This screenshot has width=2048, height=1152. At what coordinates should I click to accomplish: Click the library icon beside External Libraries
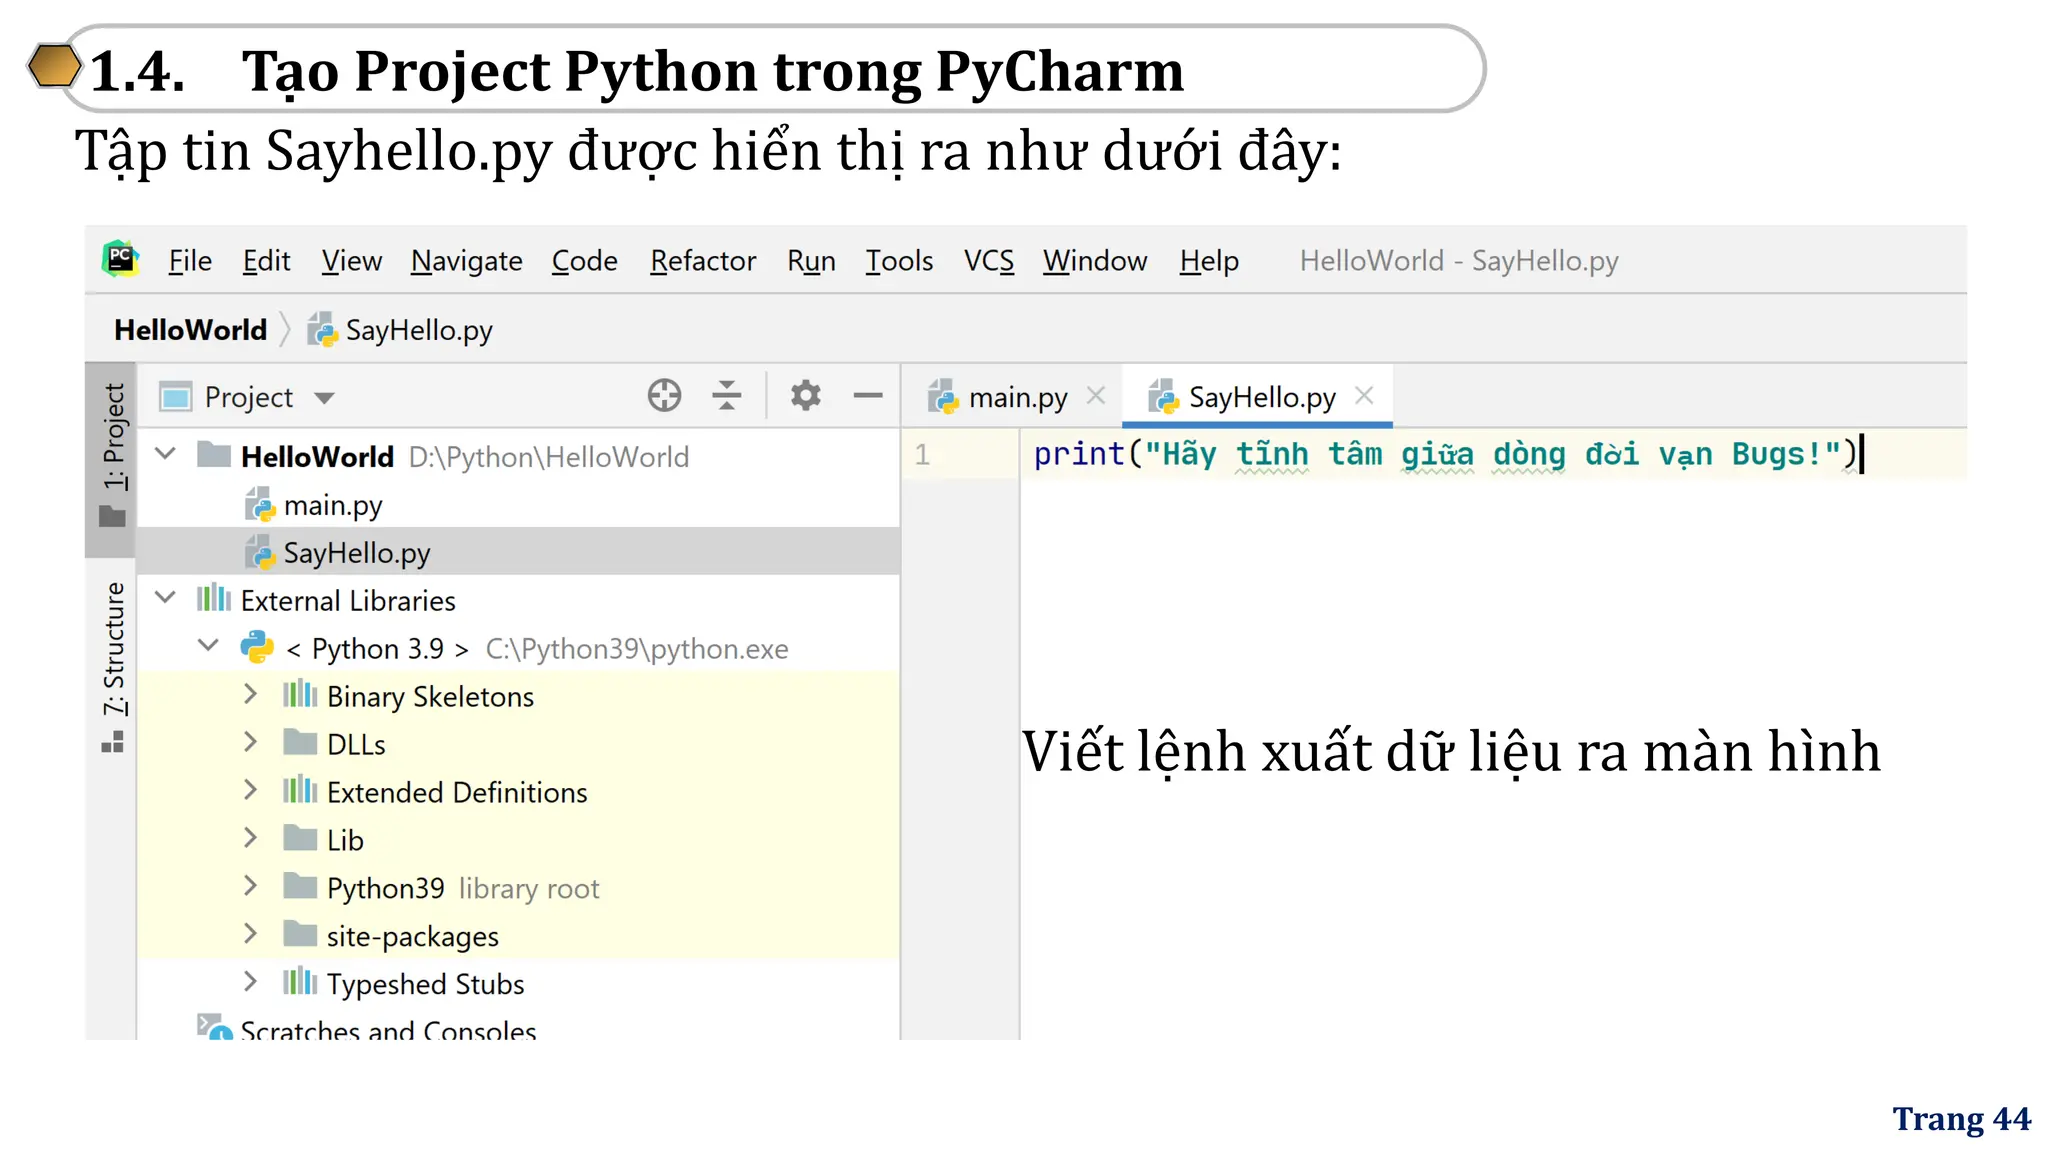213,598
